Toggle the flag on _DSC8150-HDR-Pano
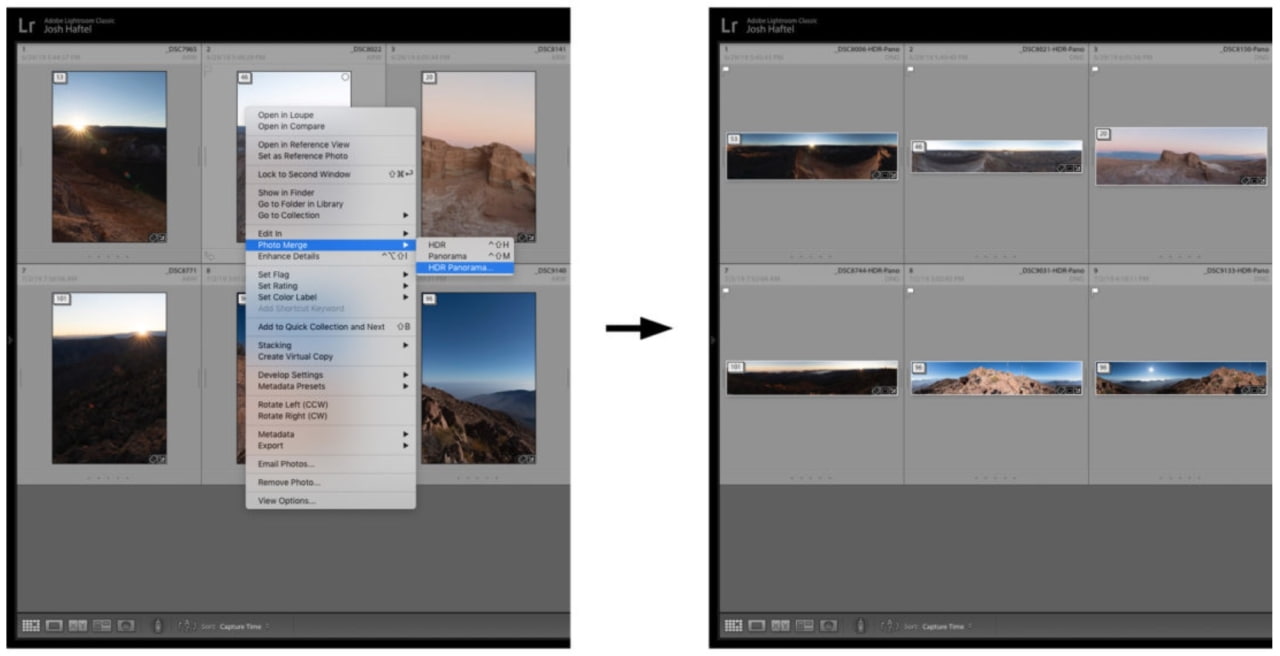The image size is (1280, 656). 1096,69
